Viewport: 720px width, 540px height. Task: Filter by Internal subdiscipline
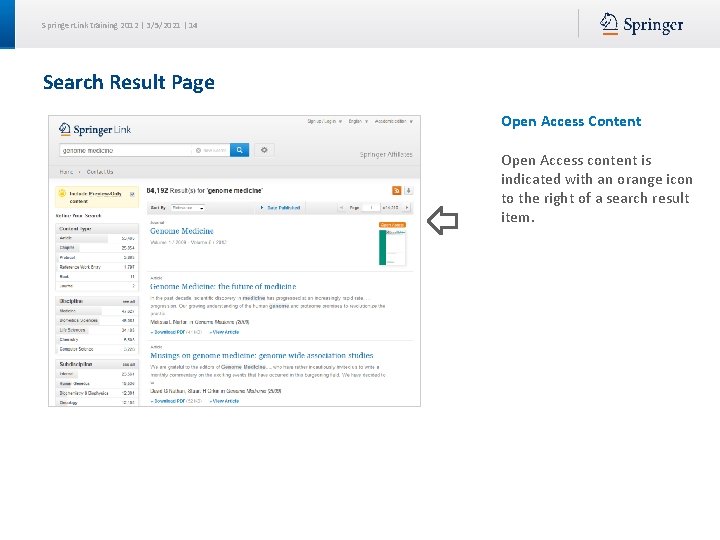point(97,374)
